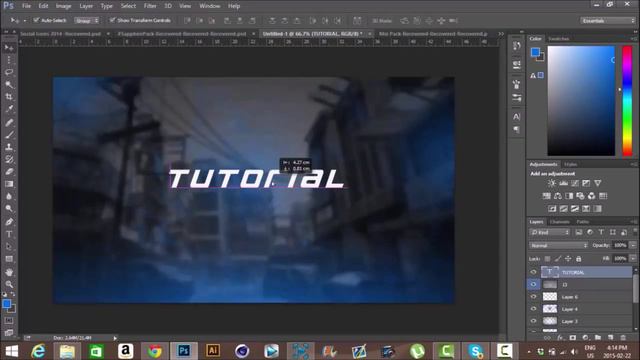This screenshot has width=640, height=360.
Task: Pick a color in color field
Action: coord(581,101)
